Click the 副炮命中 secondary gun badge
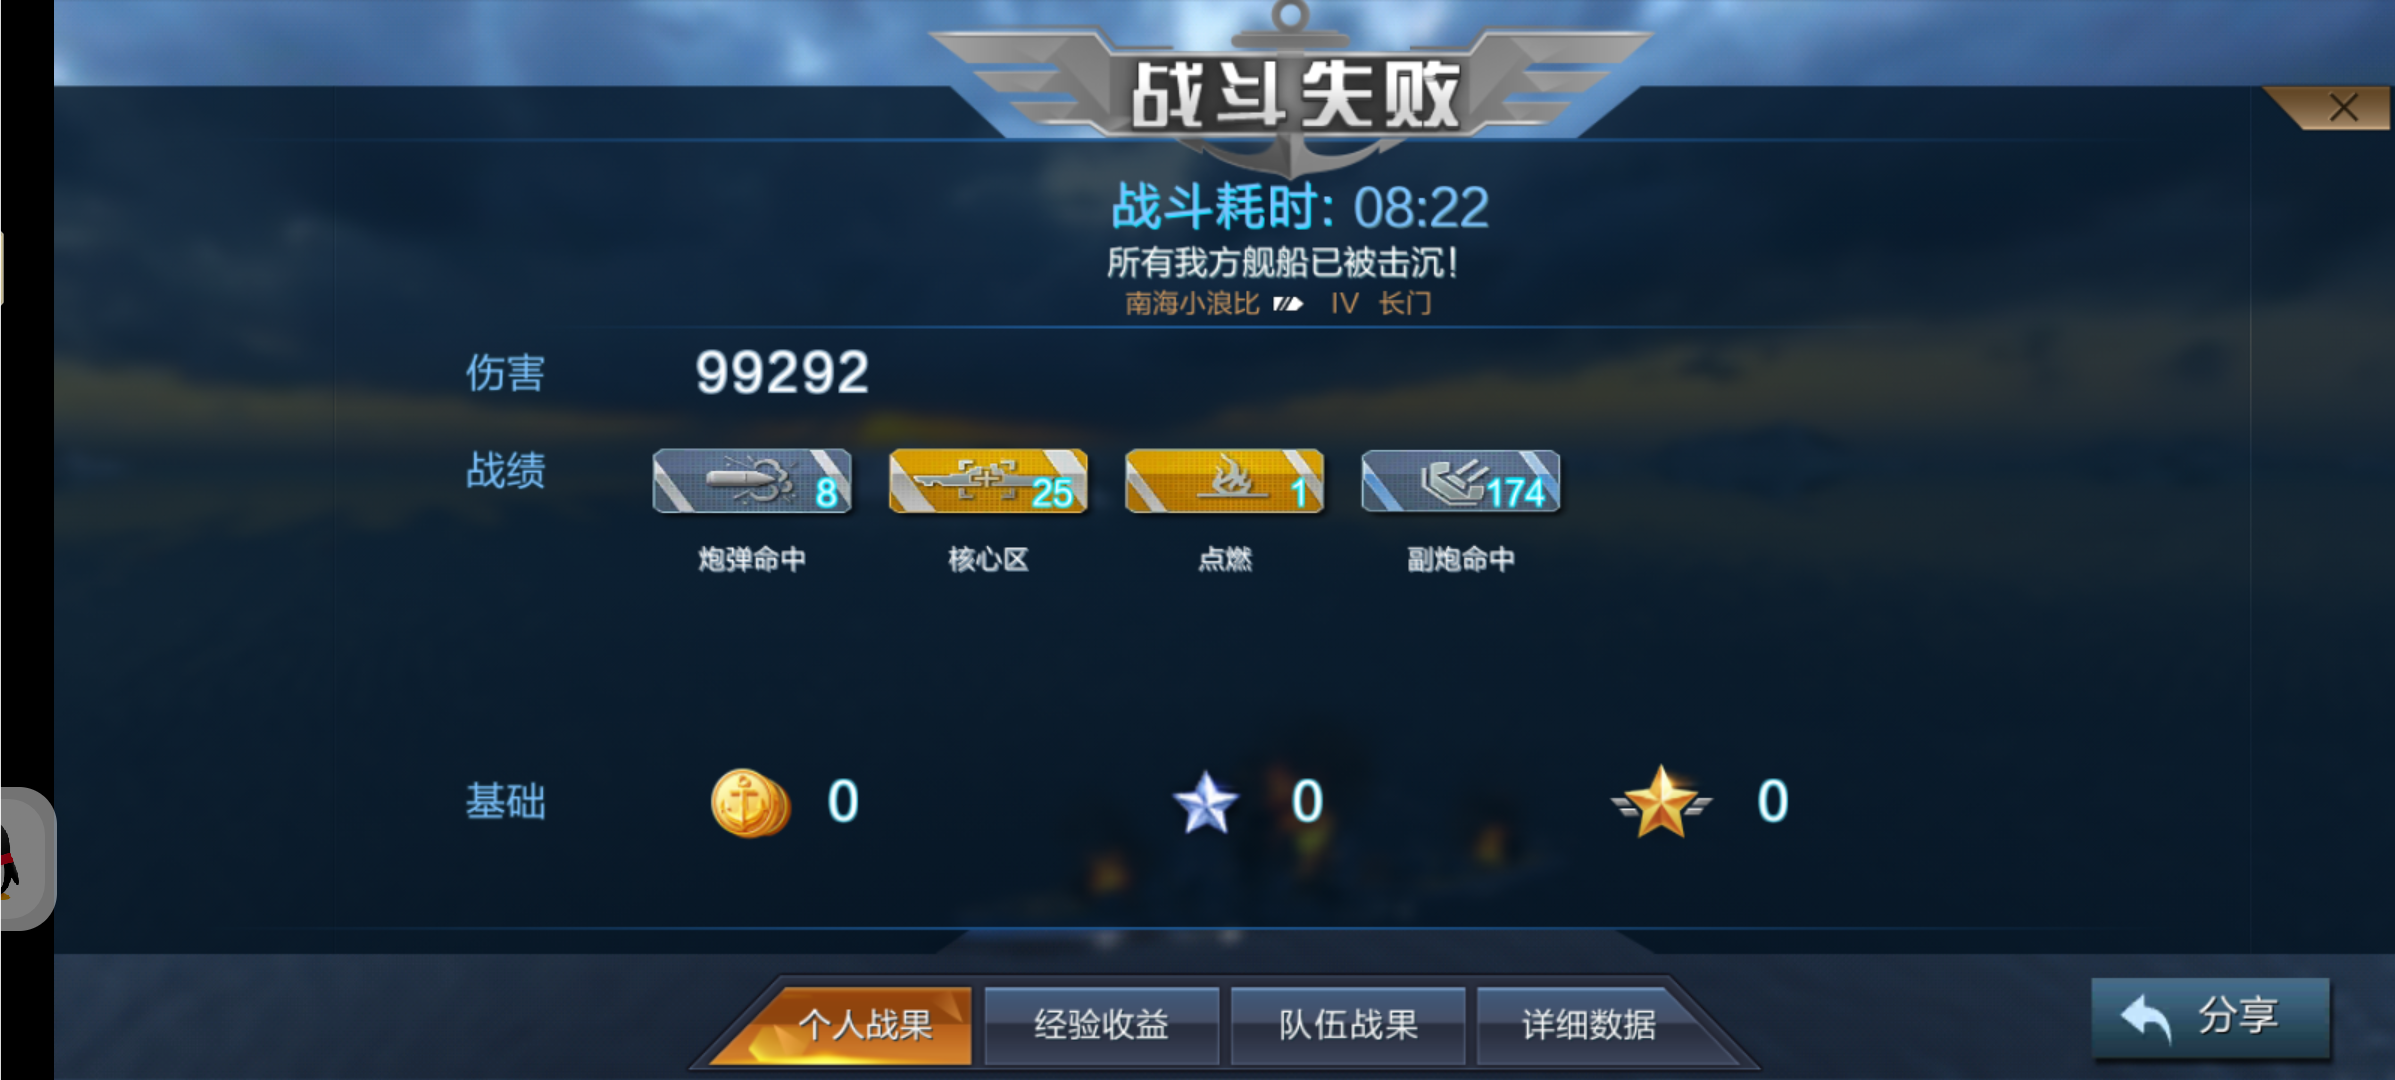 [x=1460, y=481]
